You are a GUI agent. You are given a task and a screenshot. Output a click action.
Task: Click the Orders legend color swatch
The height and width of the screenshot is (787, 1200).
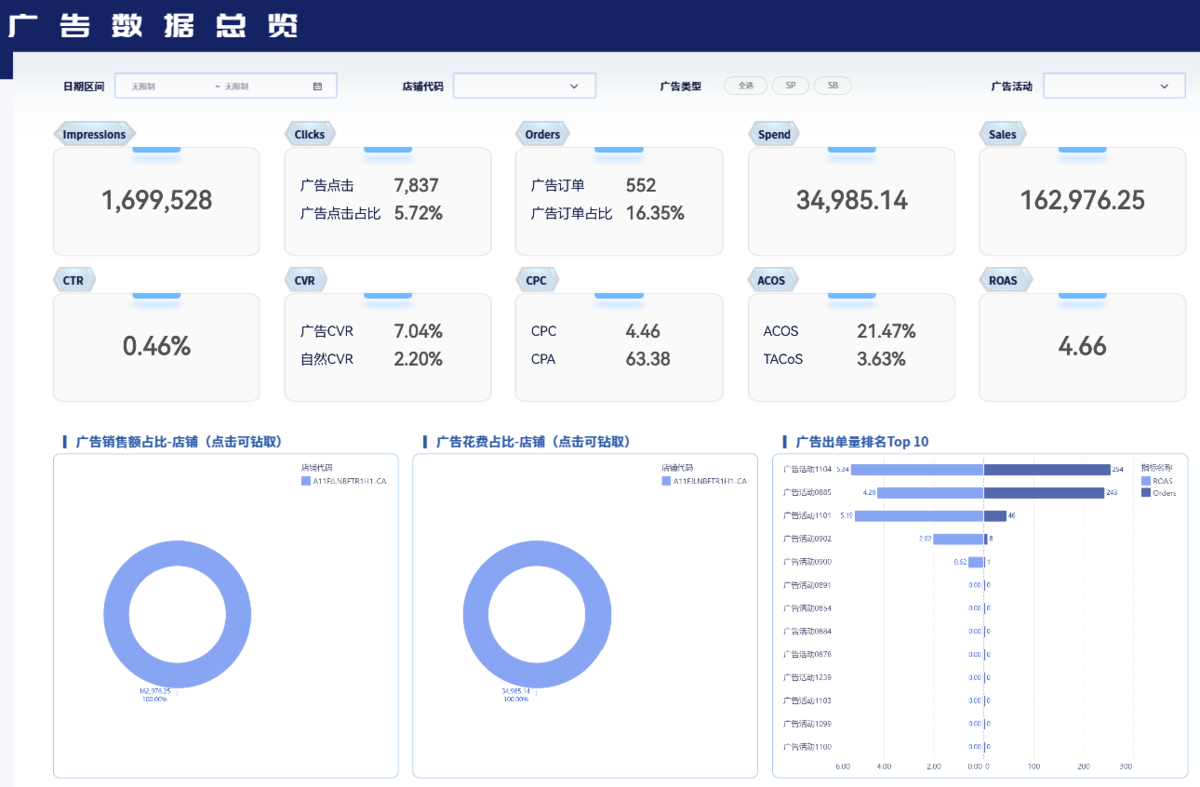click(1146, 493)
